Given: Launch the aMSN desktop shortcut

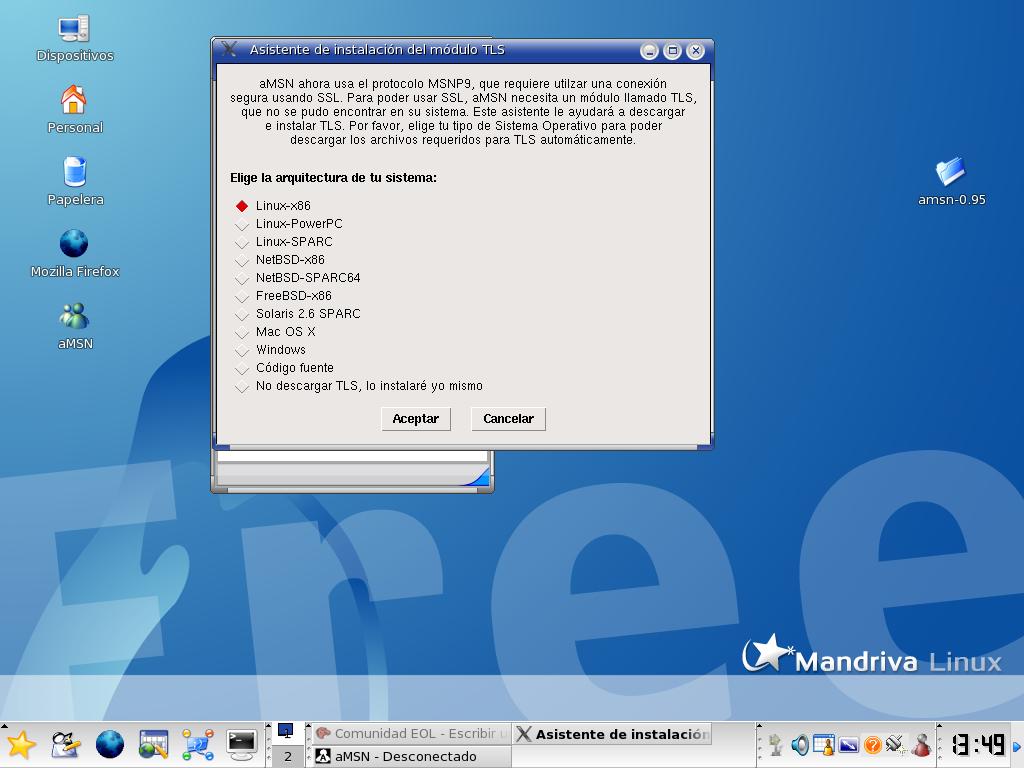Looking at the screenshot, I should [x=74, y=326].
